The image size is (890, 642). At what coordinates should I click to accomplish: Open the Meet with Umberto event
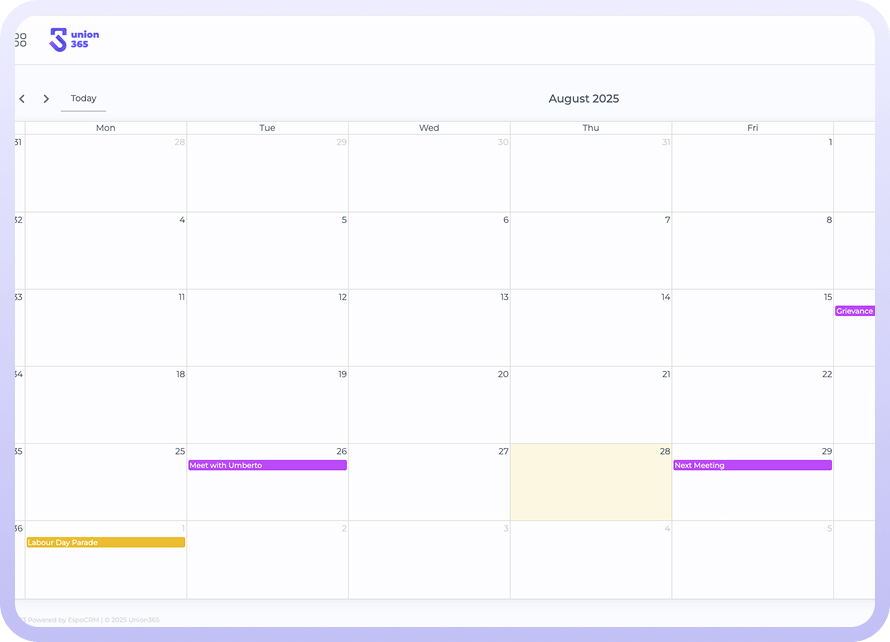[267, 465]
